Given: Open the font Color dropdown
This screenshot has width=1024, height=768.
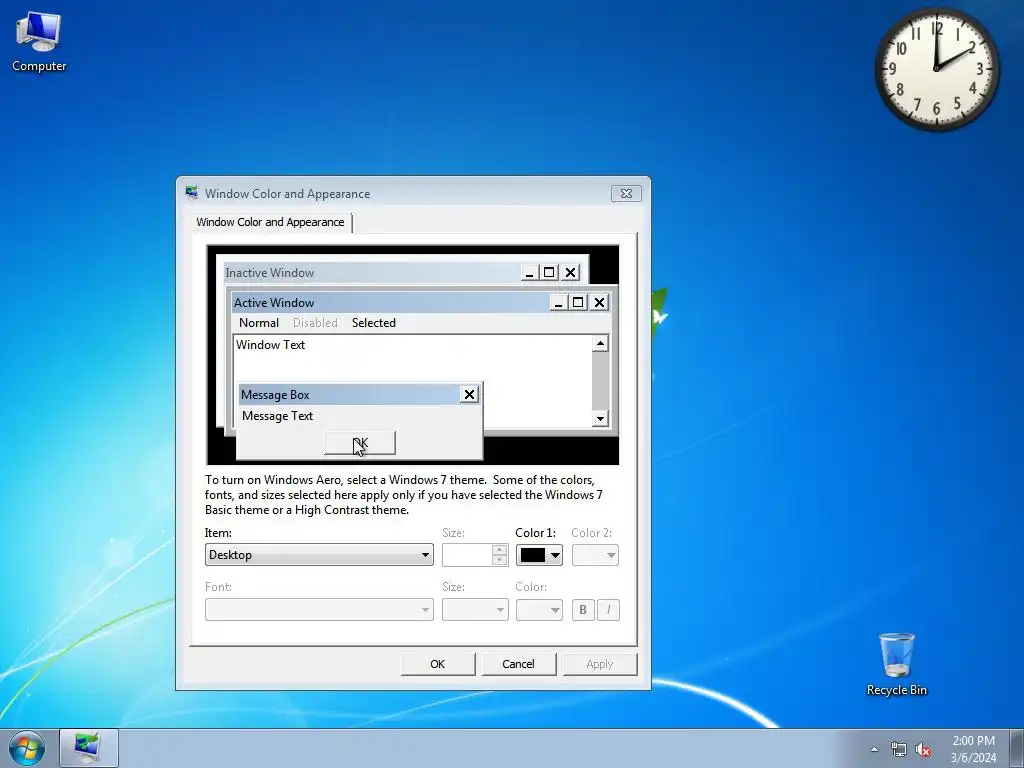Looking at the screenshot, I should 539,610.
